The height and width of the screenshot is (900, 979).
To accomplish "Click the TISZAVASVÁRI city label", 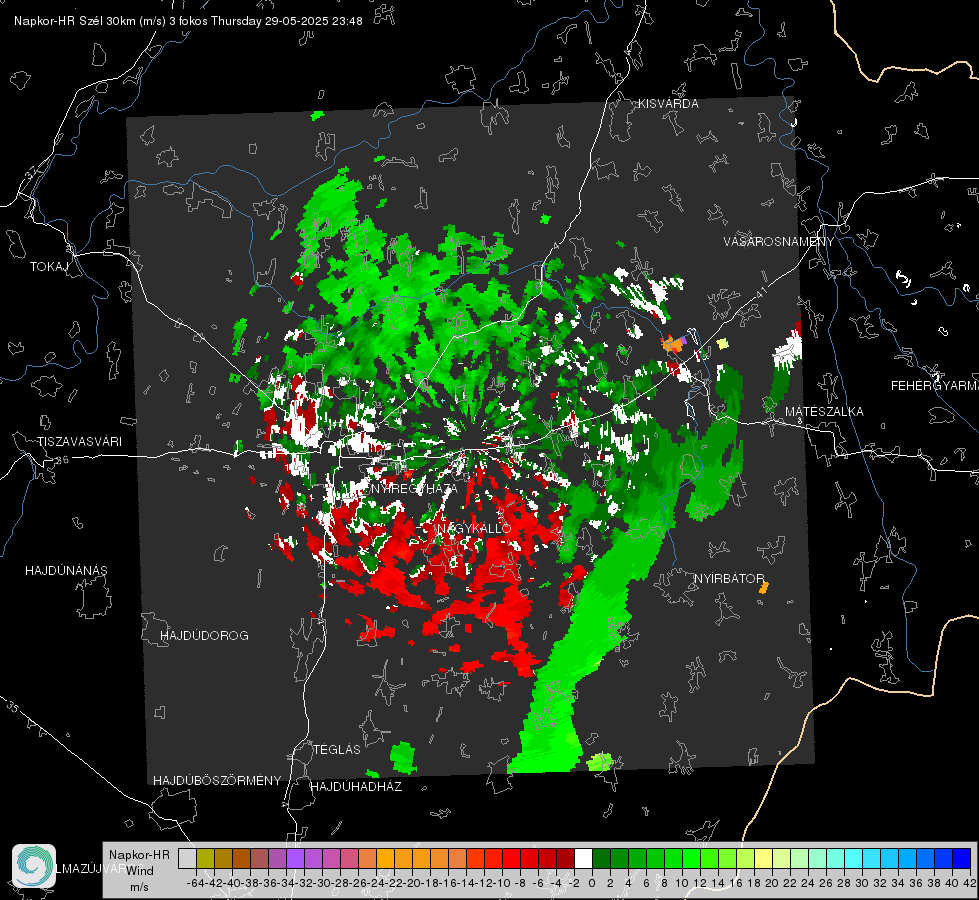I will click(x=79, y=442).
